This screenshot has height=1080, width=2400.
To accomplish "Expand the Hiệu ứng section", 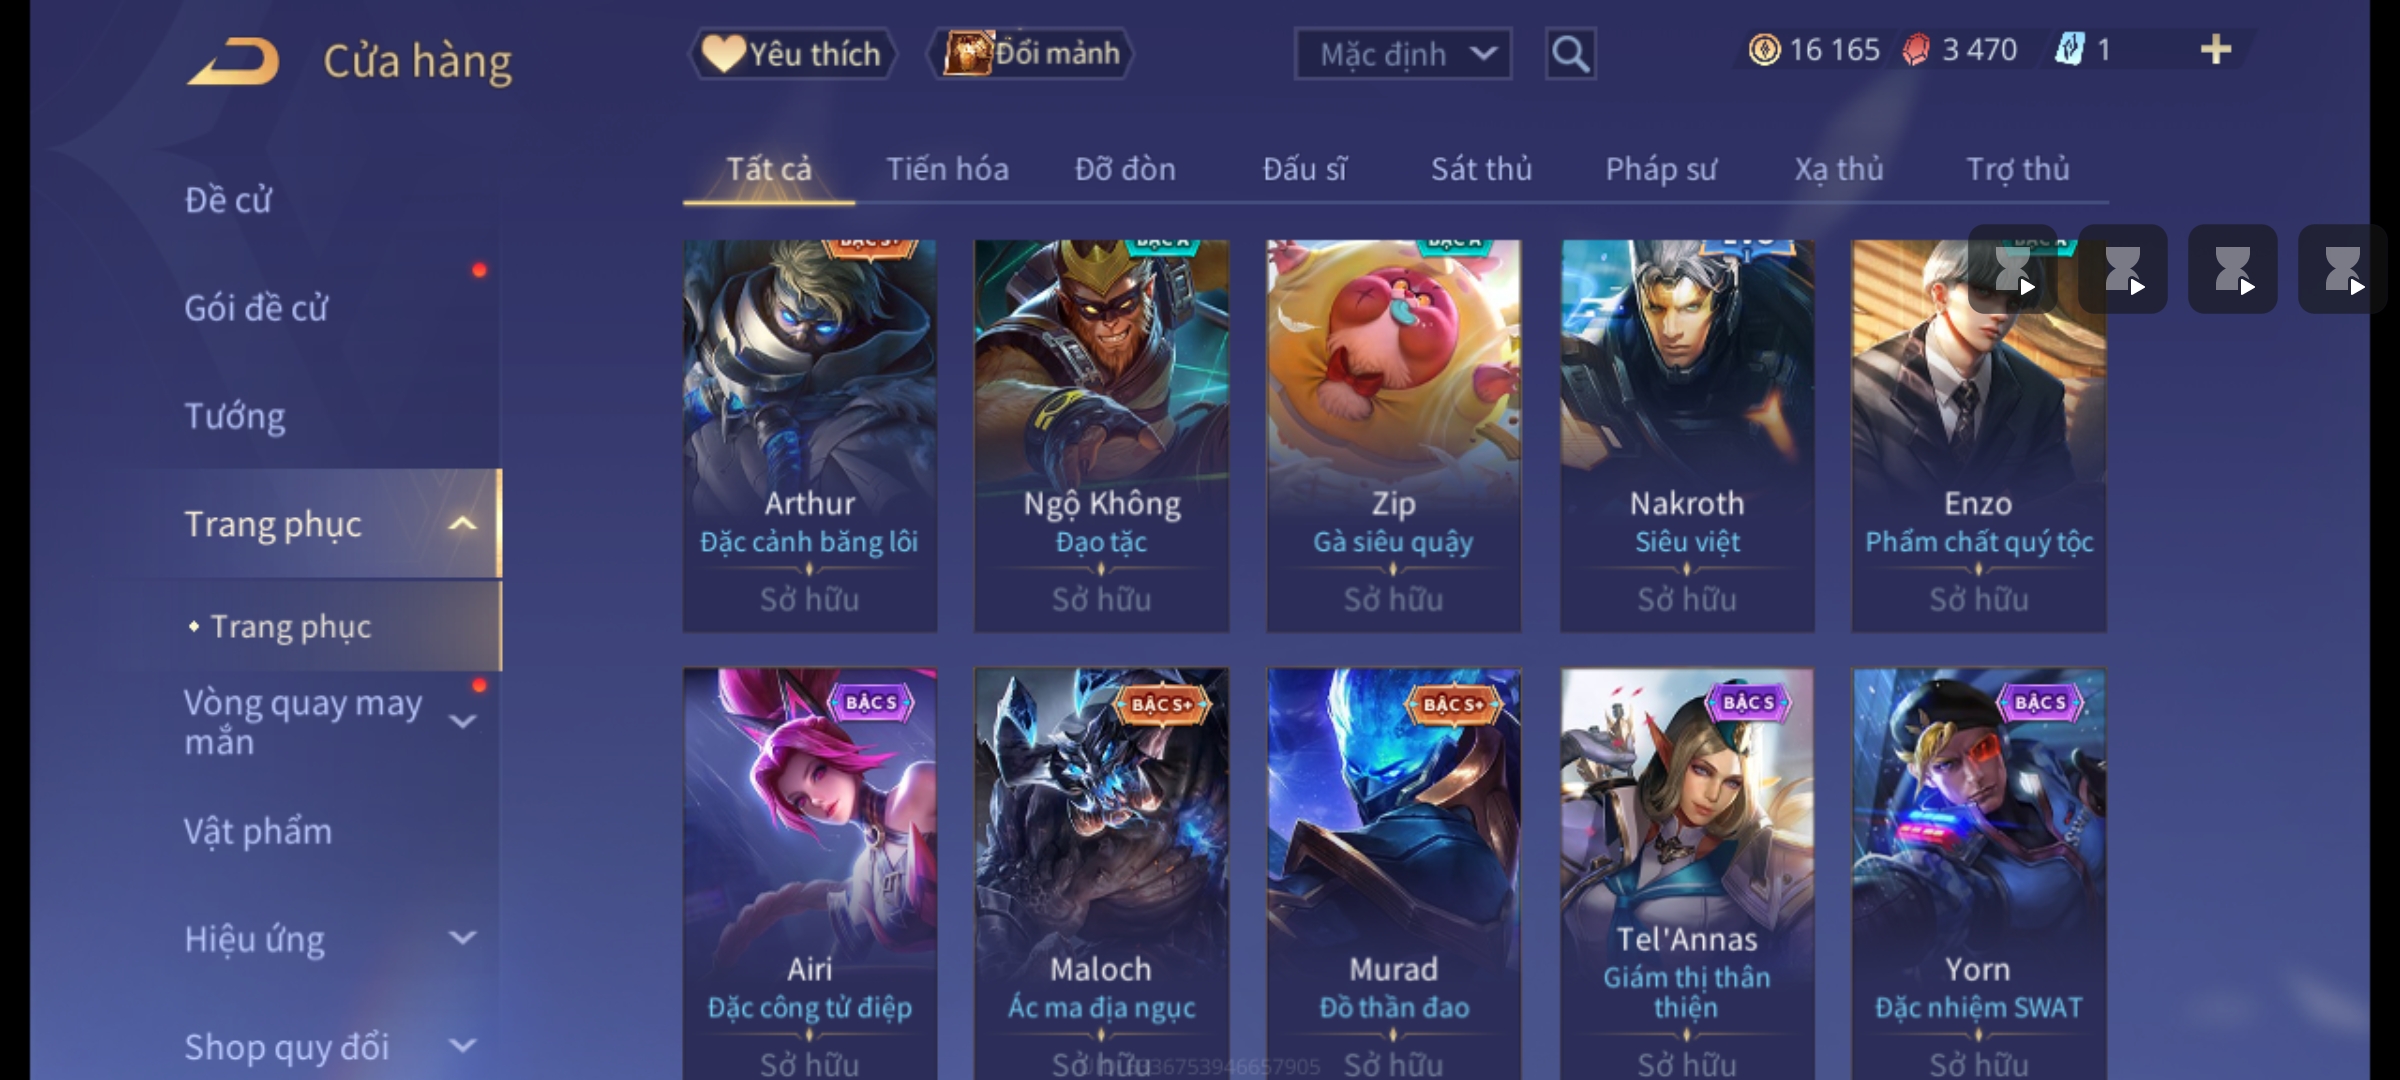I will coord(463,939).
